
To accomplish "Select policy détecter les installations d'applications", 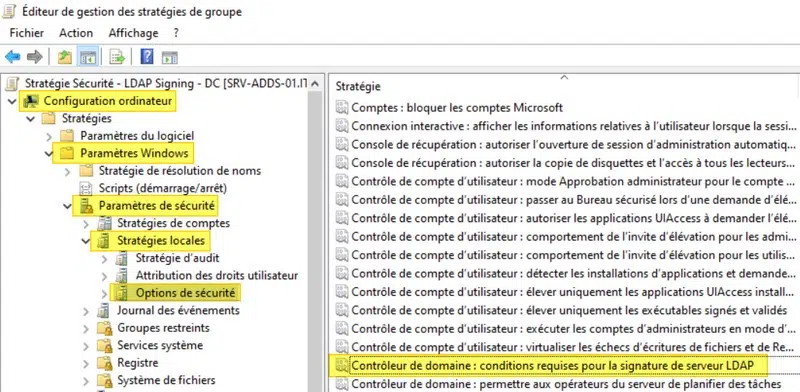I will point(573,274).
